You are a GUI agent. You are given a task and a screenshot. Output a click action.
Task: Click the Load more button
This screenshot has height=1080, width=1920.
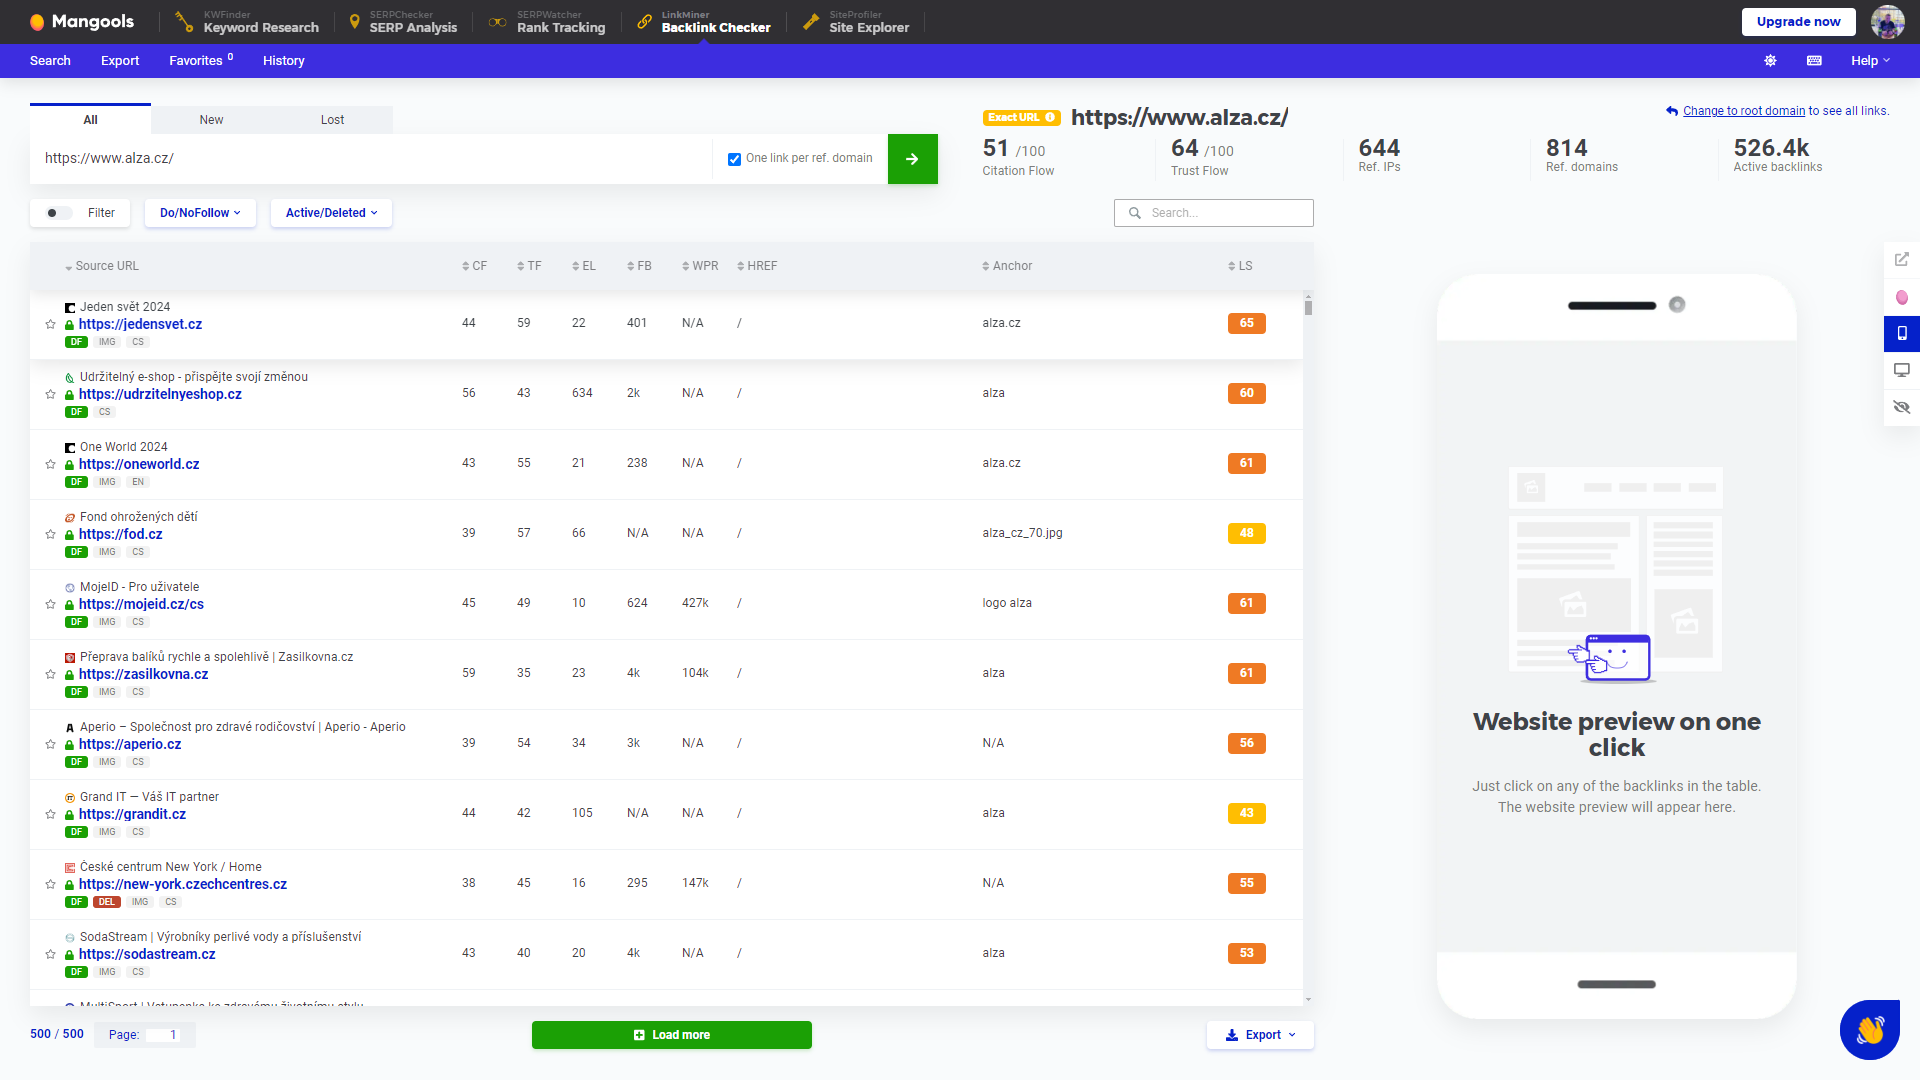(x=672, y=1035)
